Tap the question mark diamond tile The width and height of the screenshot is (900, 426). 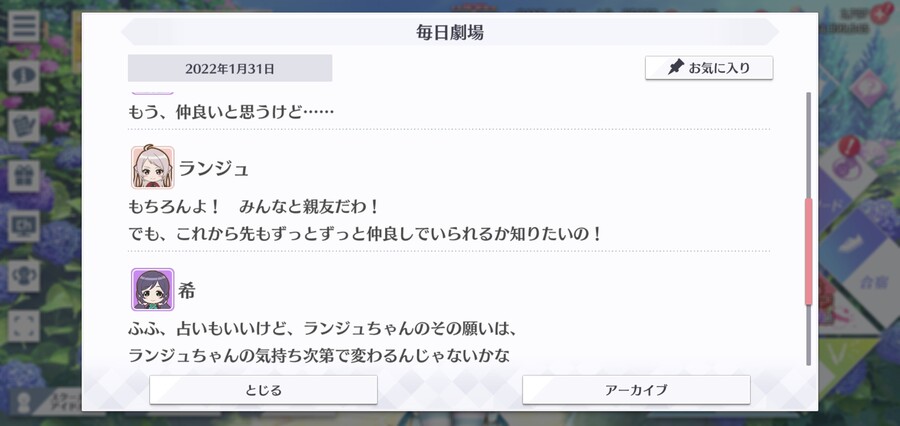click(868, 88)
